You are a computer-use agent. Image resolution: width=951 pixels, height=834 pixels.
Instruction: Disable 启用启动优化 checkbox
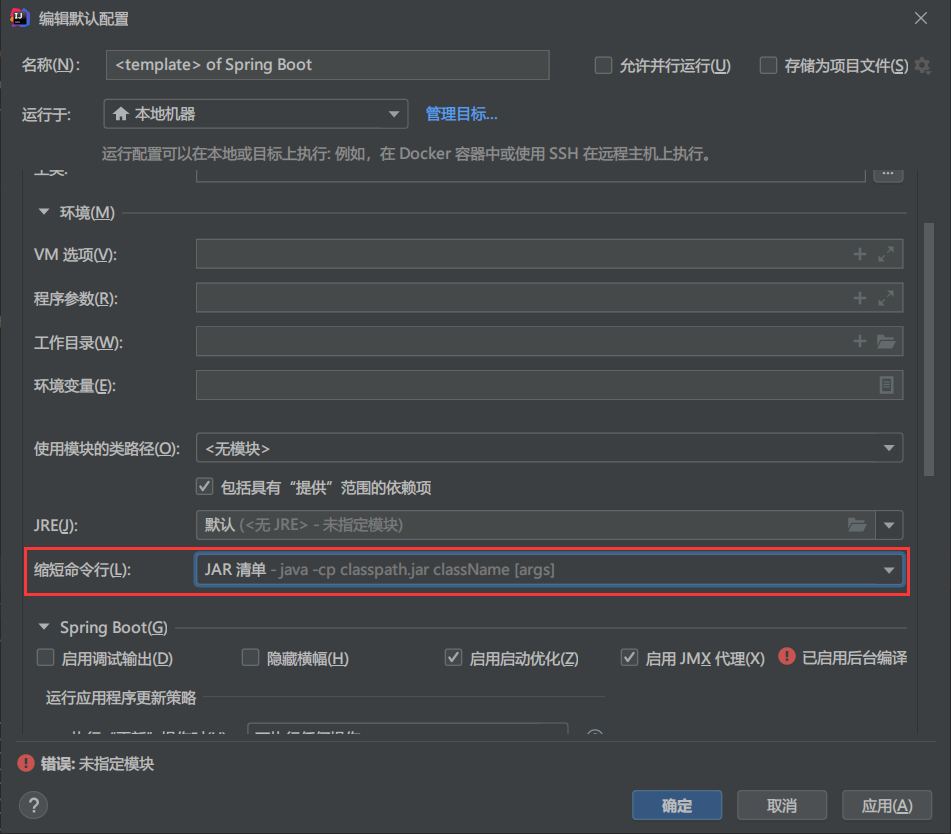[453, 657]
